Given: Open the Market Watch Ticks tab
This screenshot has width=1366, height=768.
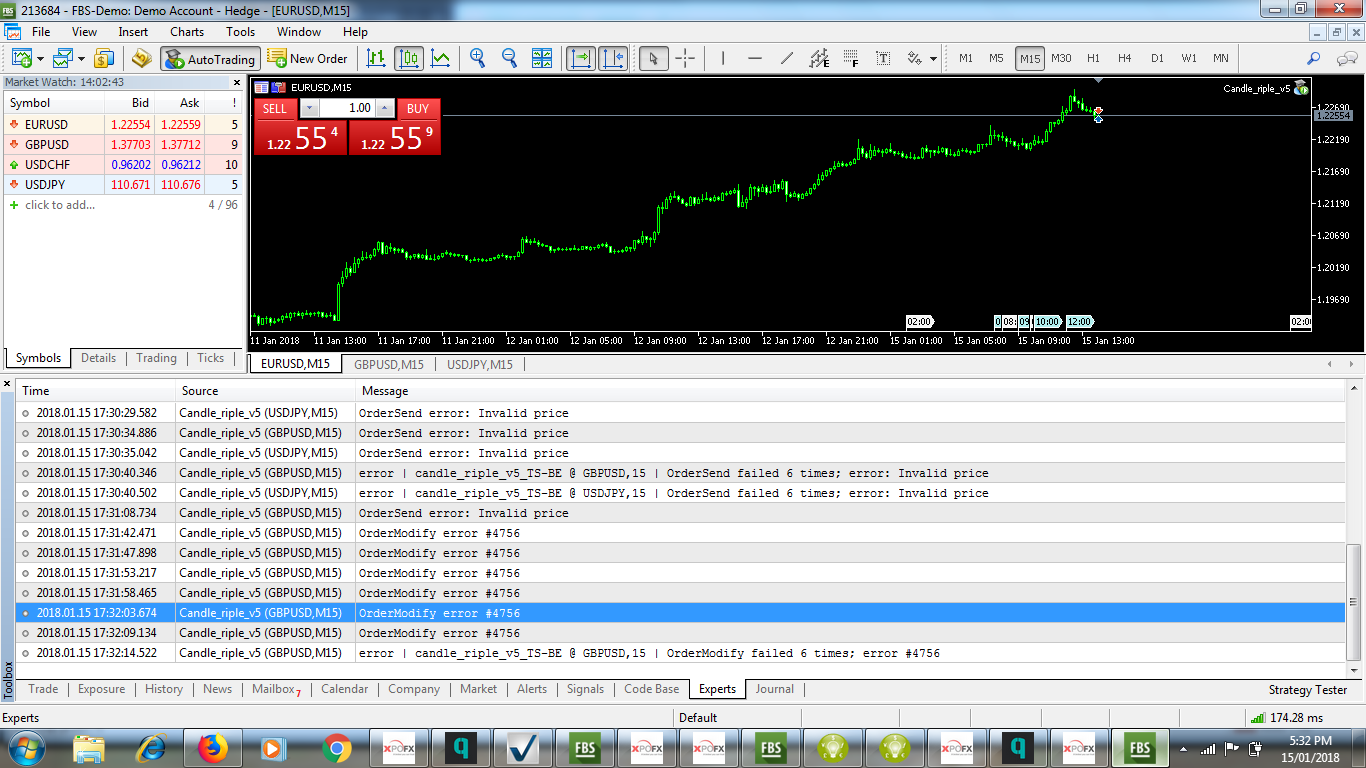Looking at the screenshot, I should 211,358.
